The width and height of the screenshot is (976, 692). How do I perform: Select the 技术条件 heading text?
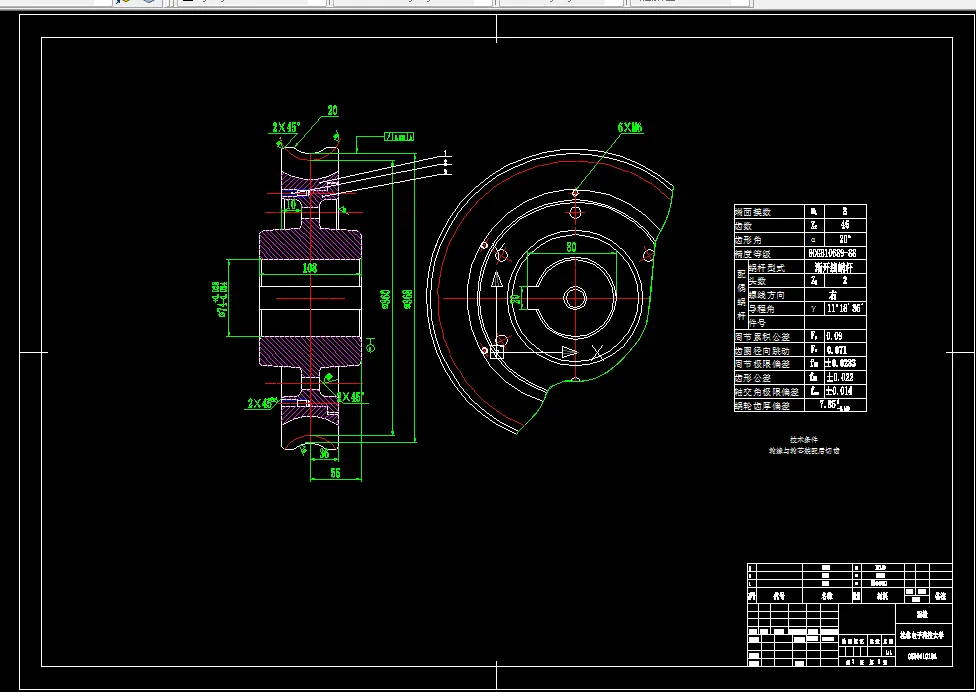pyautogui.click(x=804, y=439)
